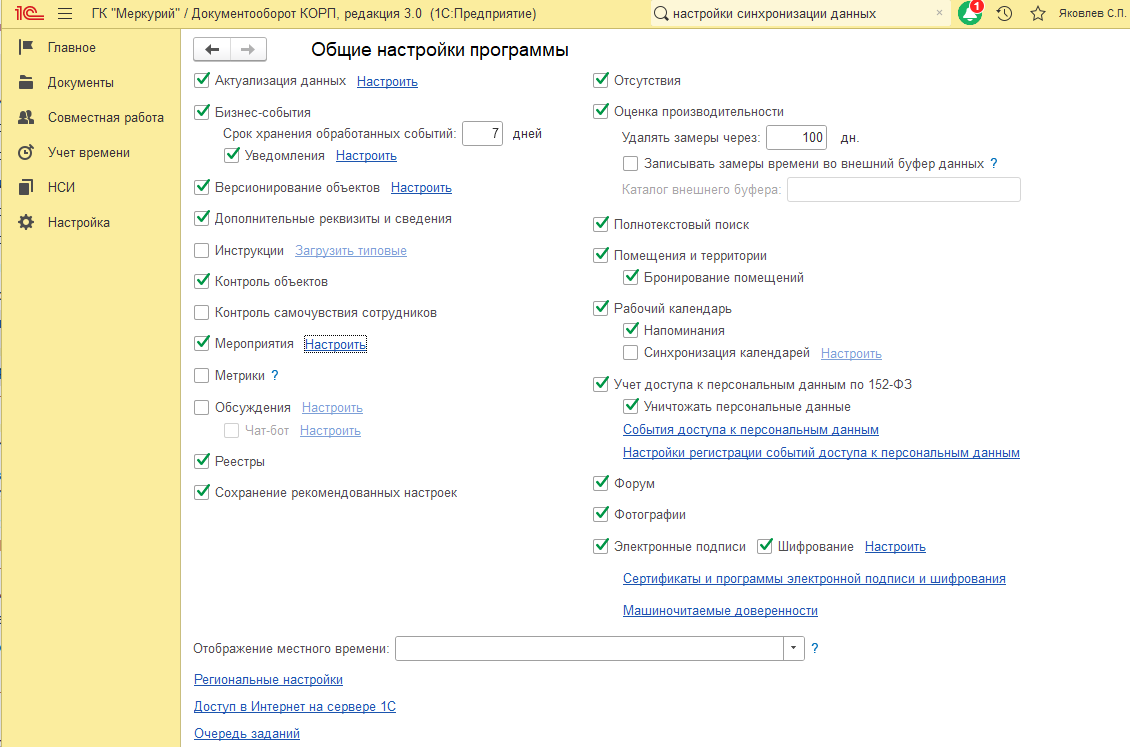Click the Документы folder icon

click(26, 82)
